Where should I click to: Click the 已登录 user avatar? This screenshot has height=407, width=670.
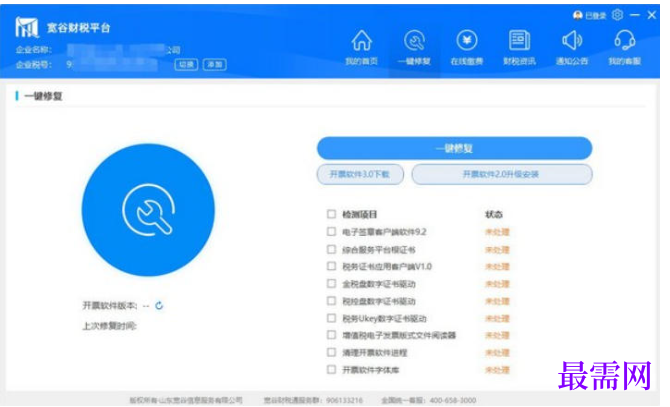(x=577, y=16)
